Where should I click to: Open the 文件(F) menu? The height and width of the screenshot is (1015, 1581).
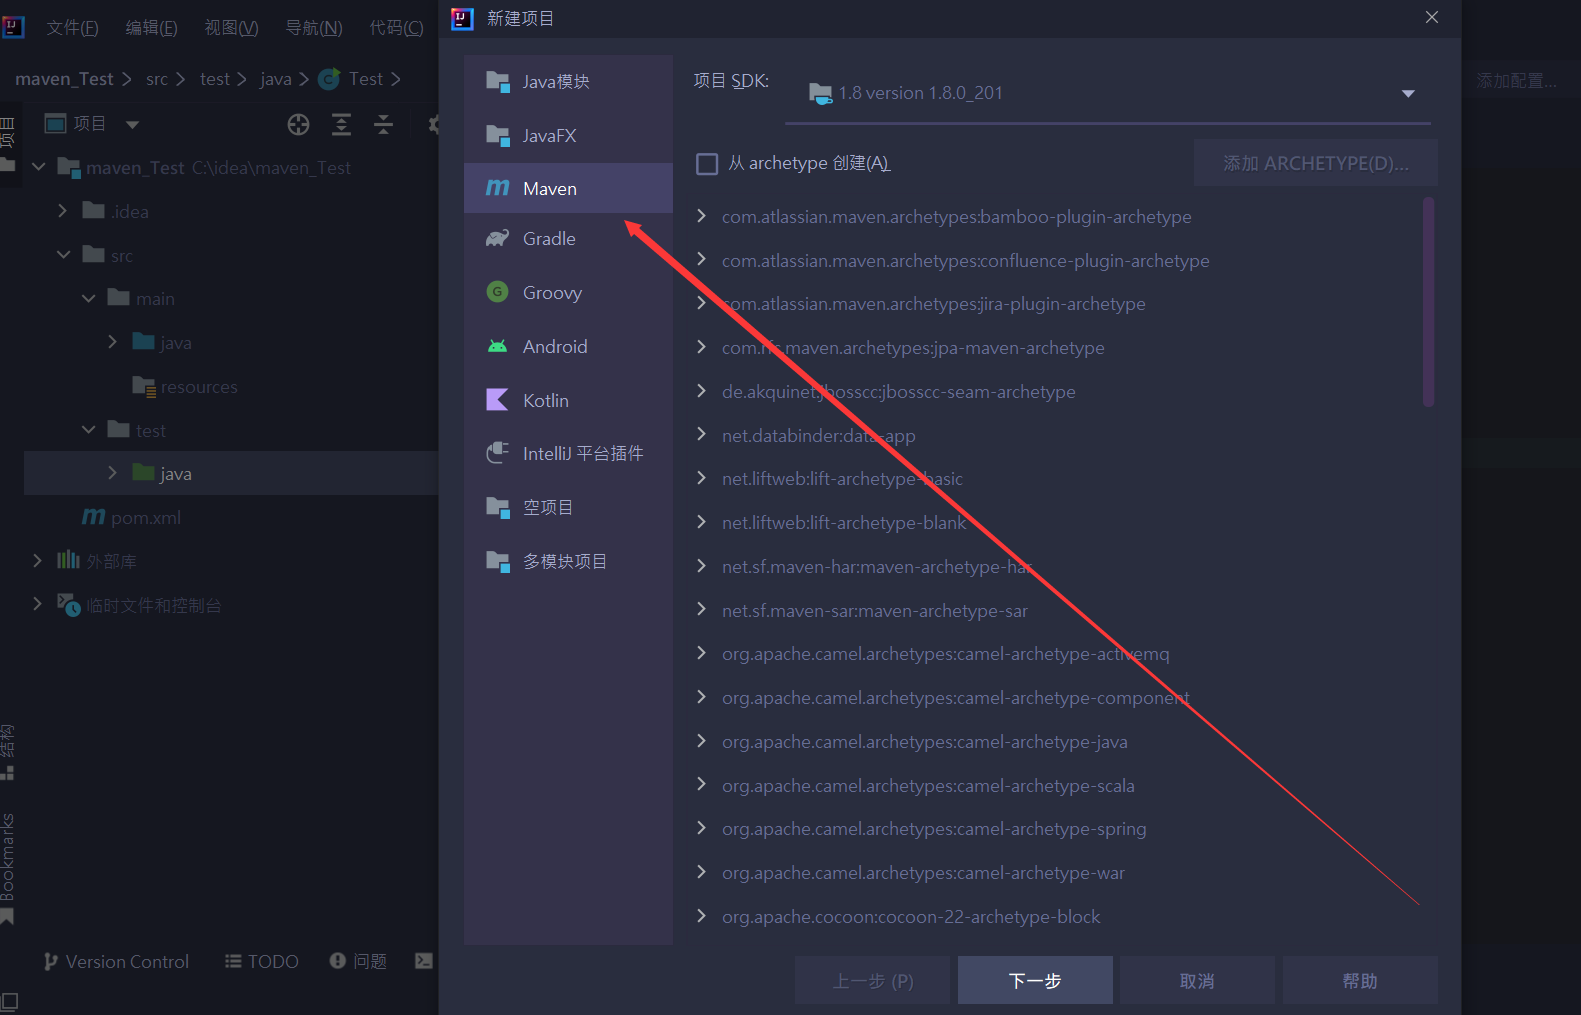coord(72,28)
